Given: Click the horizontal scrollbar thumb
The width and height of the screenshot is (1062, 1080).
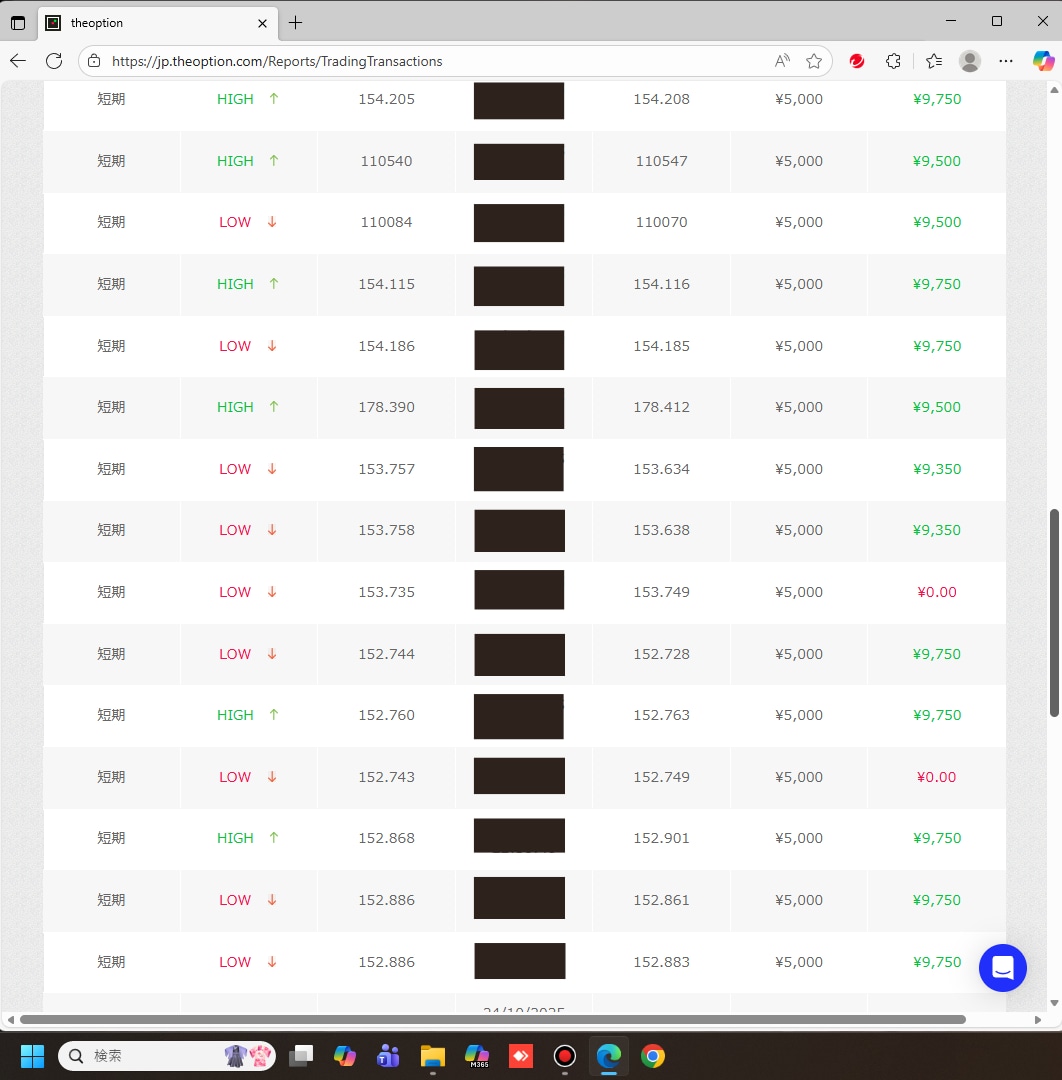Looking at the screenshot, I should coord(493,1019).
